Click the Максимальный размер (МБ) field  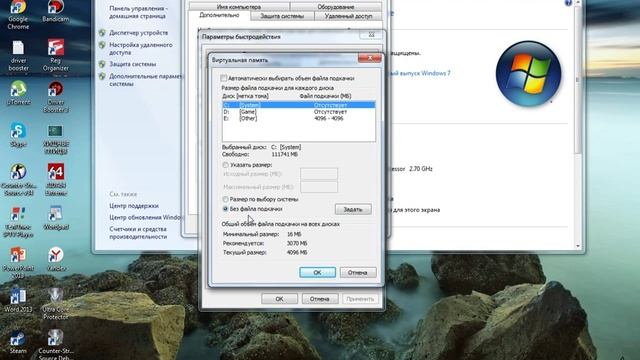point(319,187)
